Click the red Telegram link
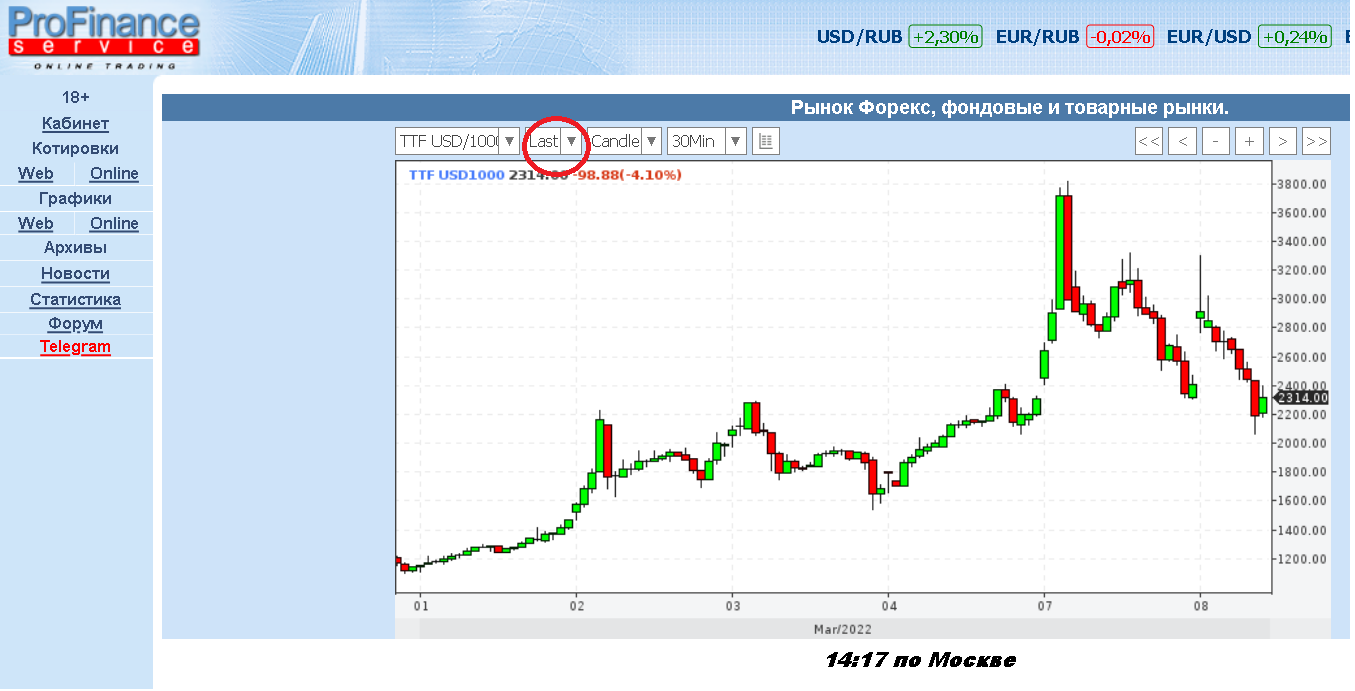Viewport: 1355px width, 691px height. click(75, 347)
